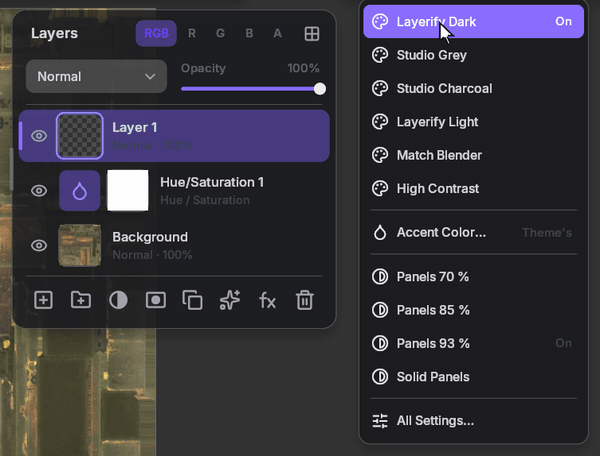Choose Solid Panels option

474,377
